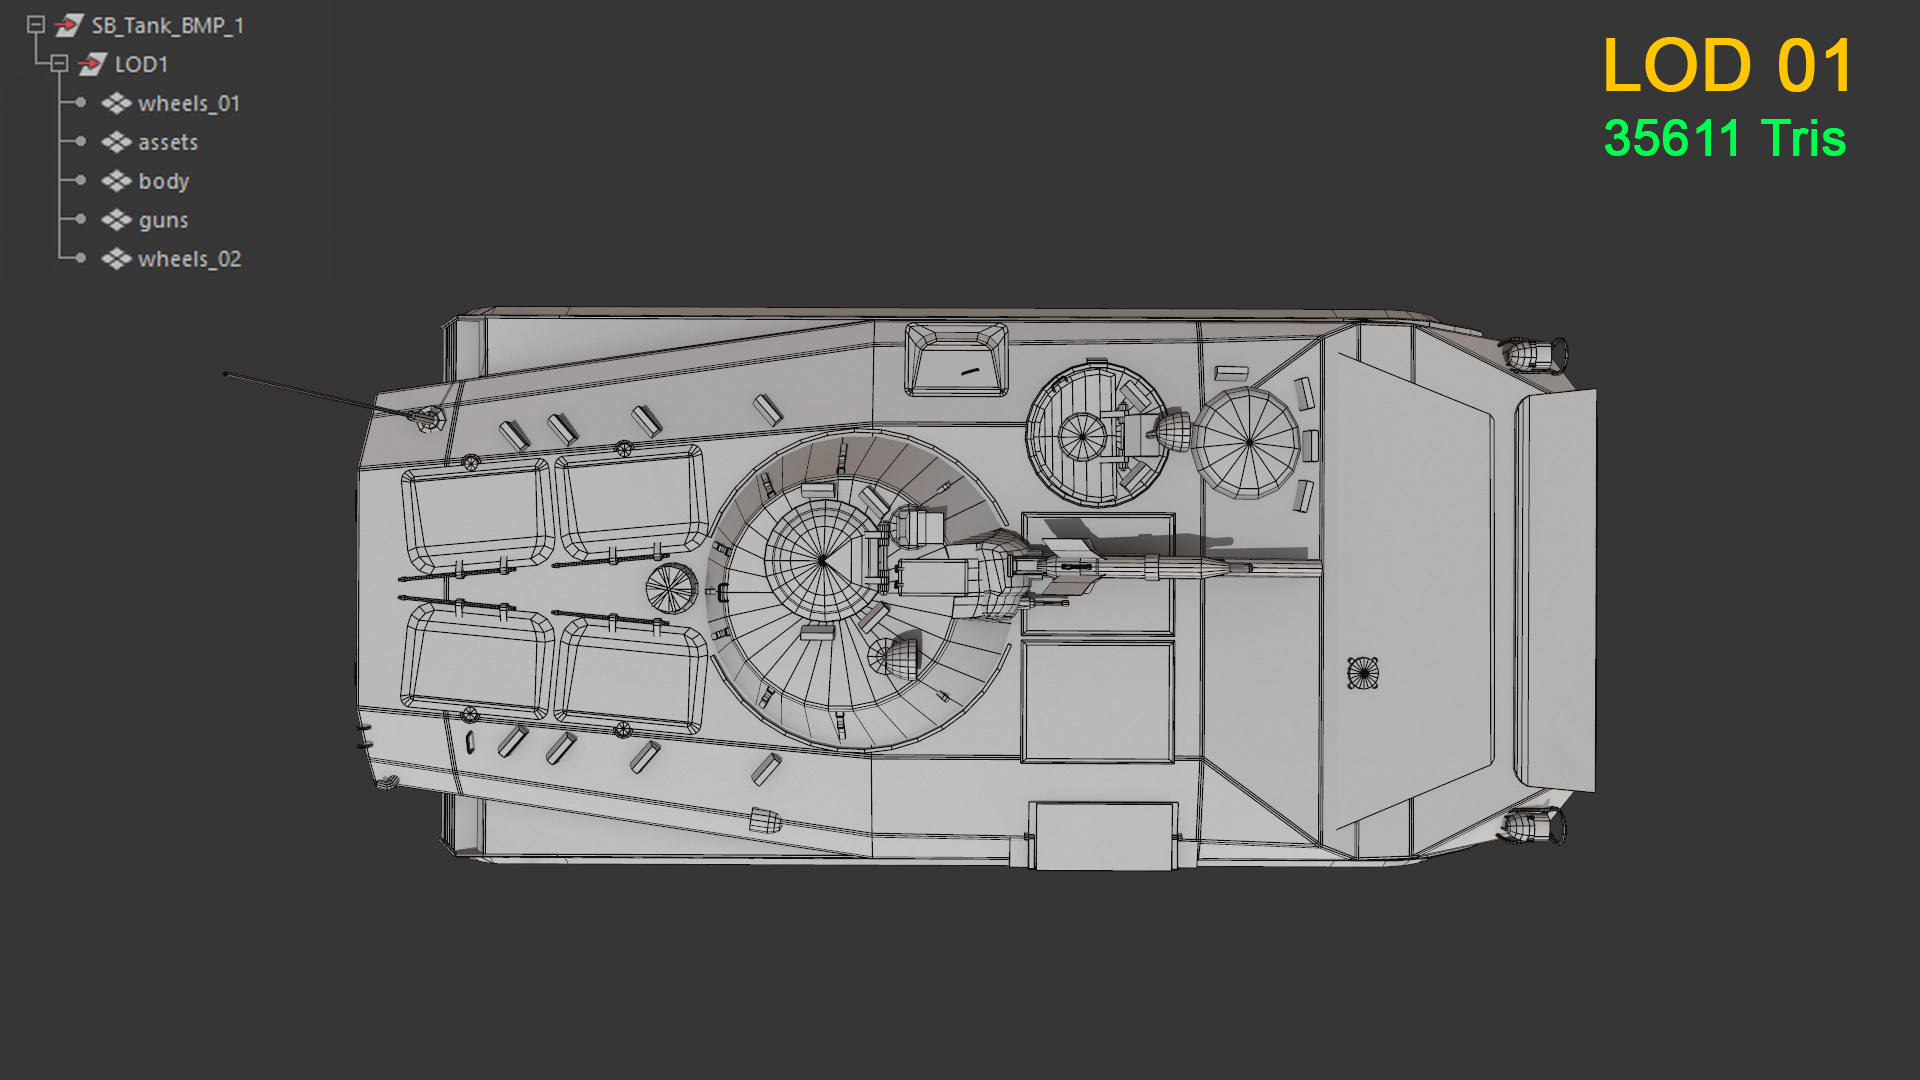Click the wheels_01 mesh icon
This screenshot has height=1080, width=1920.
tap(116, 103)
